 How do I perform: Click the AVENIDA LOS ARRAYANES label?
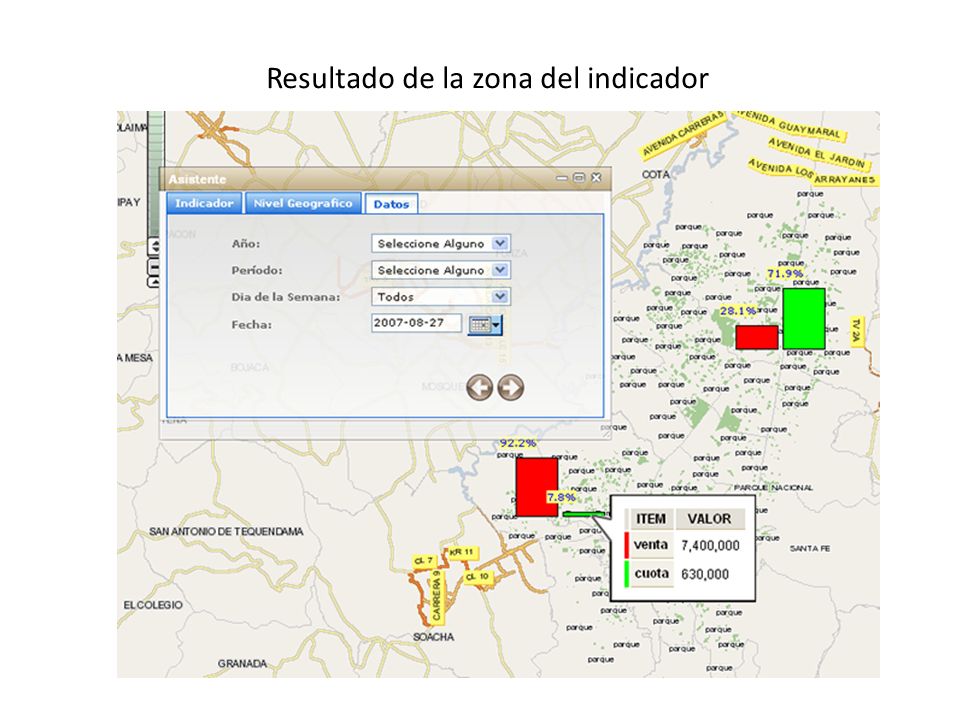click(812, 173)
